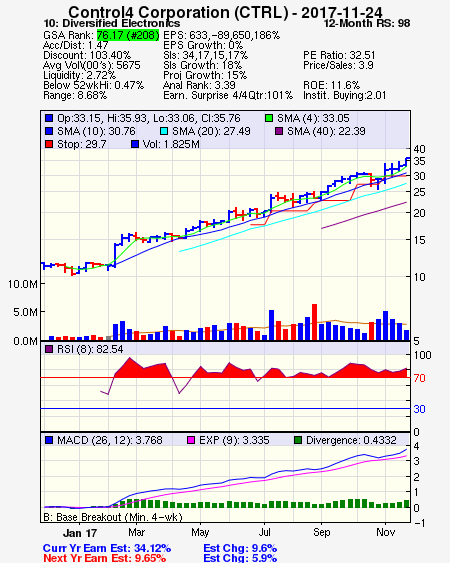Click the green Divergence legend square
The image size is (450, 563).
click(298, 440)
